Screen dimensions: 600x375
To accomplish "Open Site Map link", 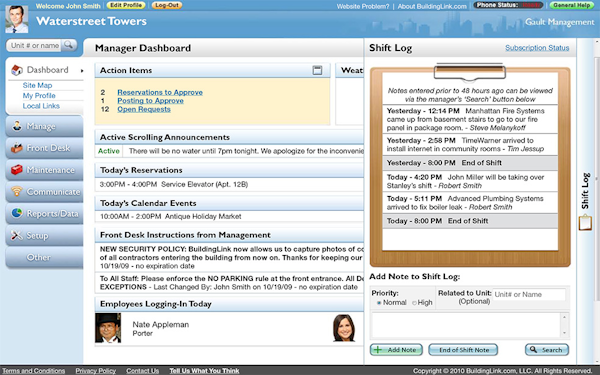I will click(37, 85).
